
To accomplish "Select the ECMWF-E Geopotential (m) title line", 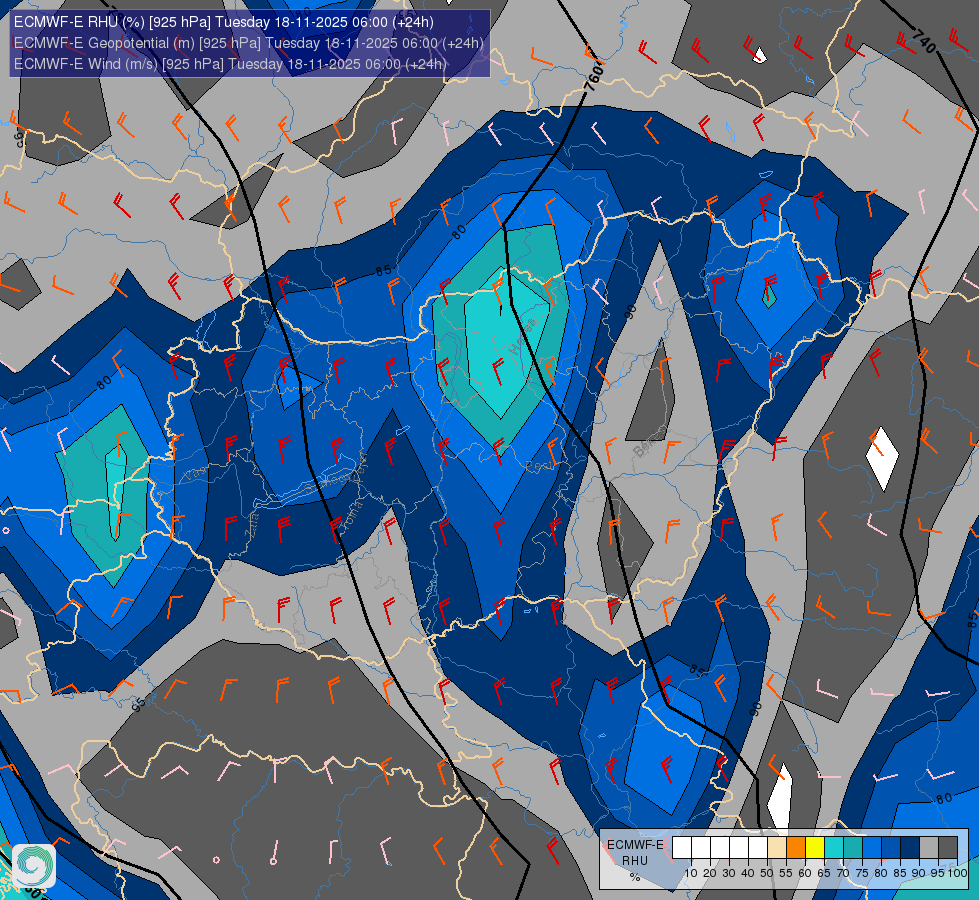I will click(248, 43).
